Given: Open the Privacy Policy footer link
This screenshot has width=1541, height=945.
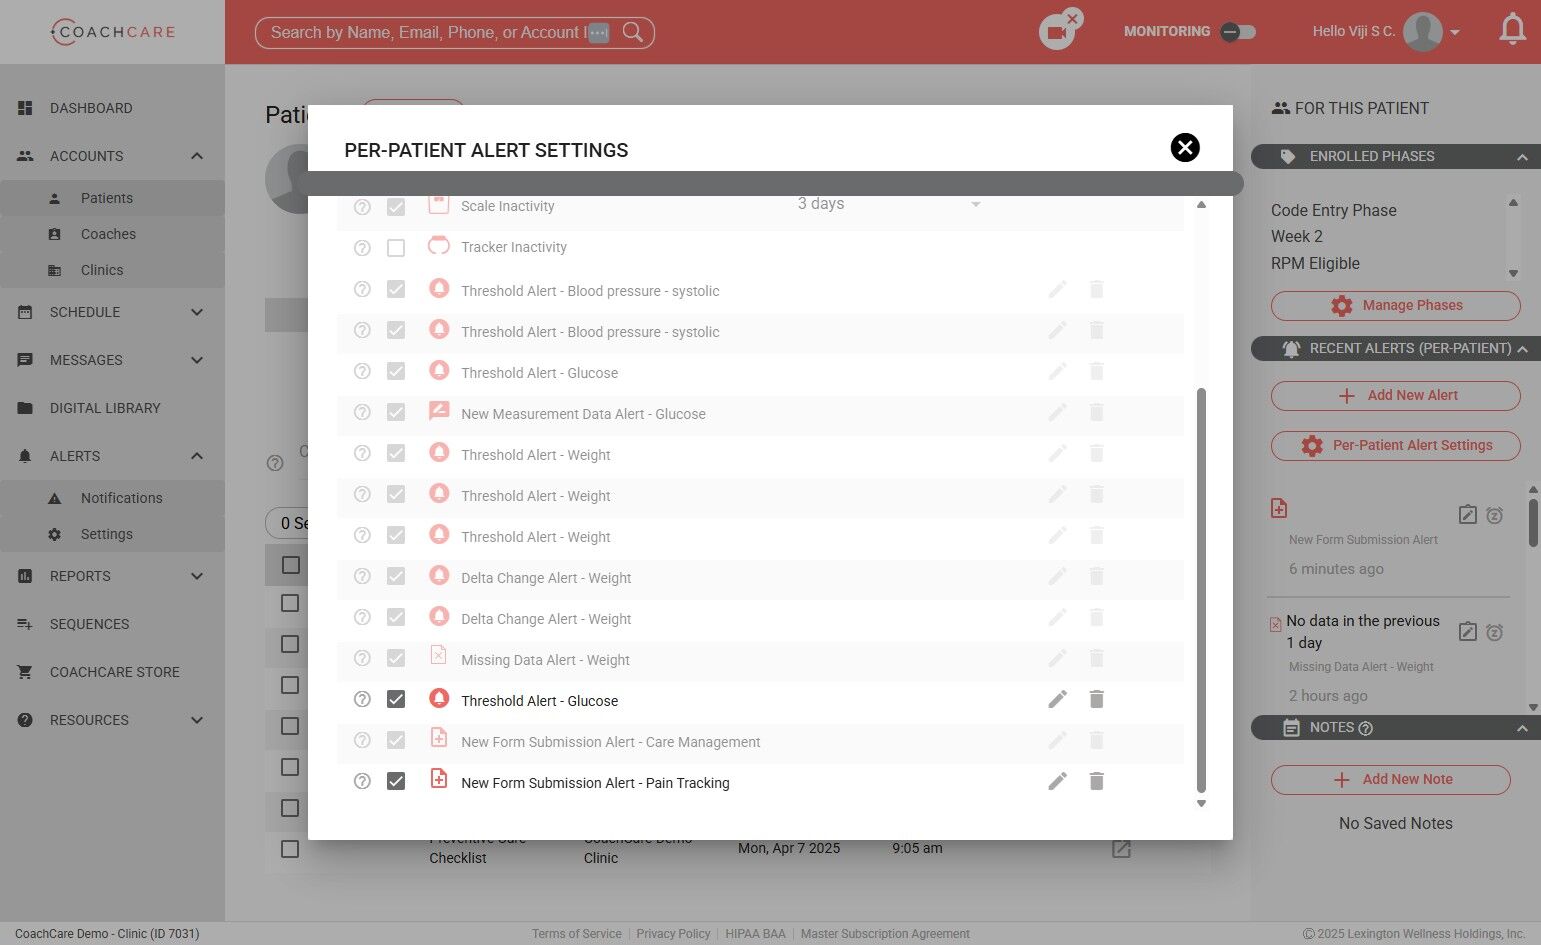Looking at the screenshot, I should 673,934.
